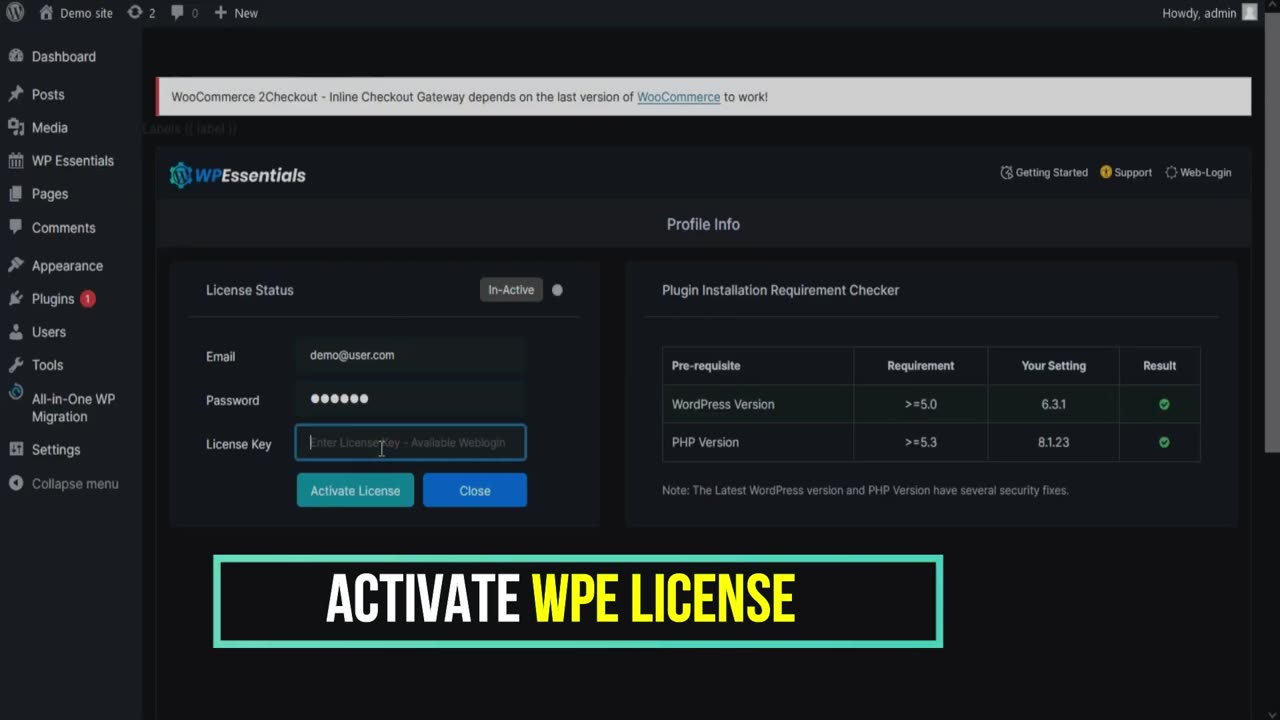Click the '>=5.0' requirement cell
The height and width of the screenshot is (720, 1280).
[921, 404]
